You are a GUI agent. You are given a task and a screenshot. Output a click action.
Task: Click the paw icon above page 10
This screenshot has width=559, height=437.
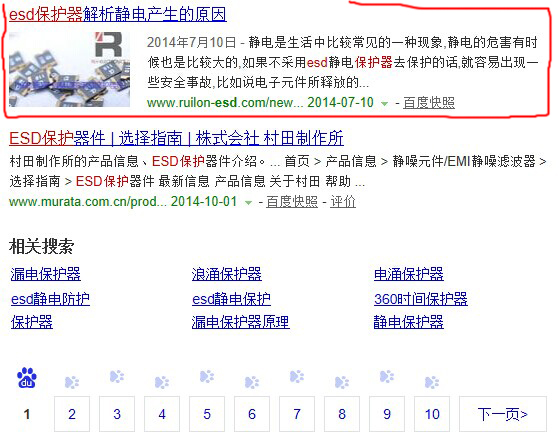tap(432, 382)
